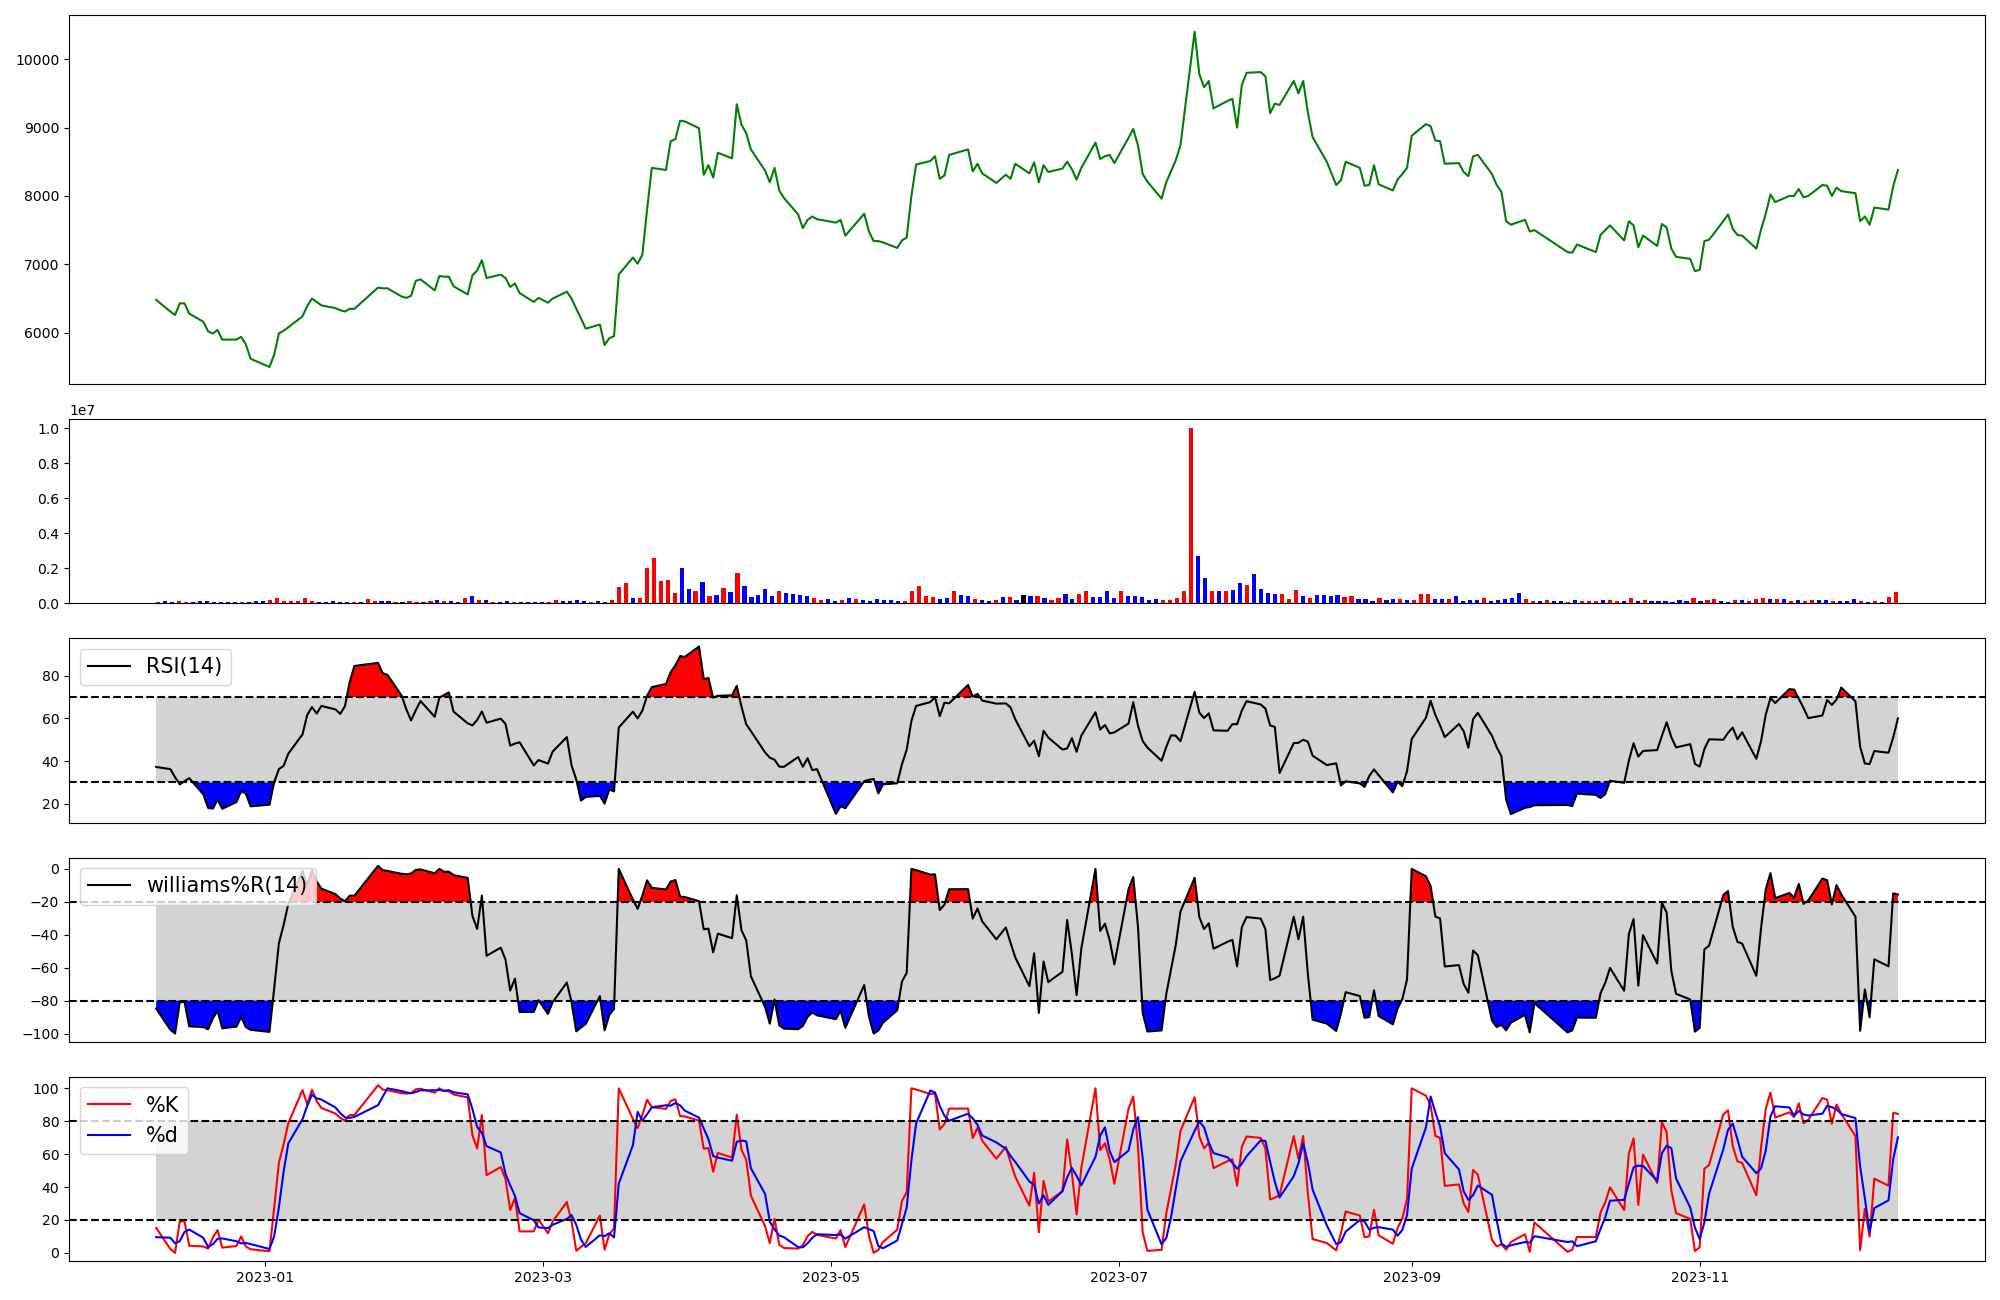Click the 10000 price axis tick label

coord(37,60)
